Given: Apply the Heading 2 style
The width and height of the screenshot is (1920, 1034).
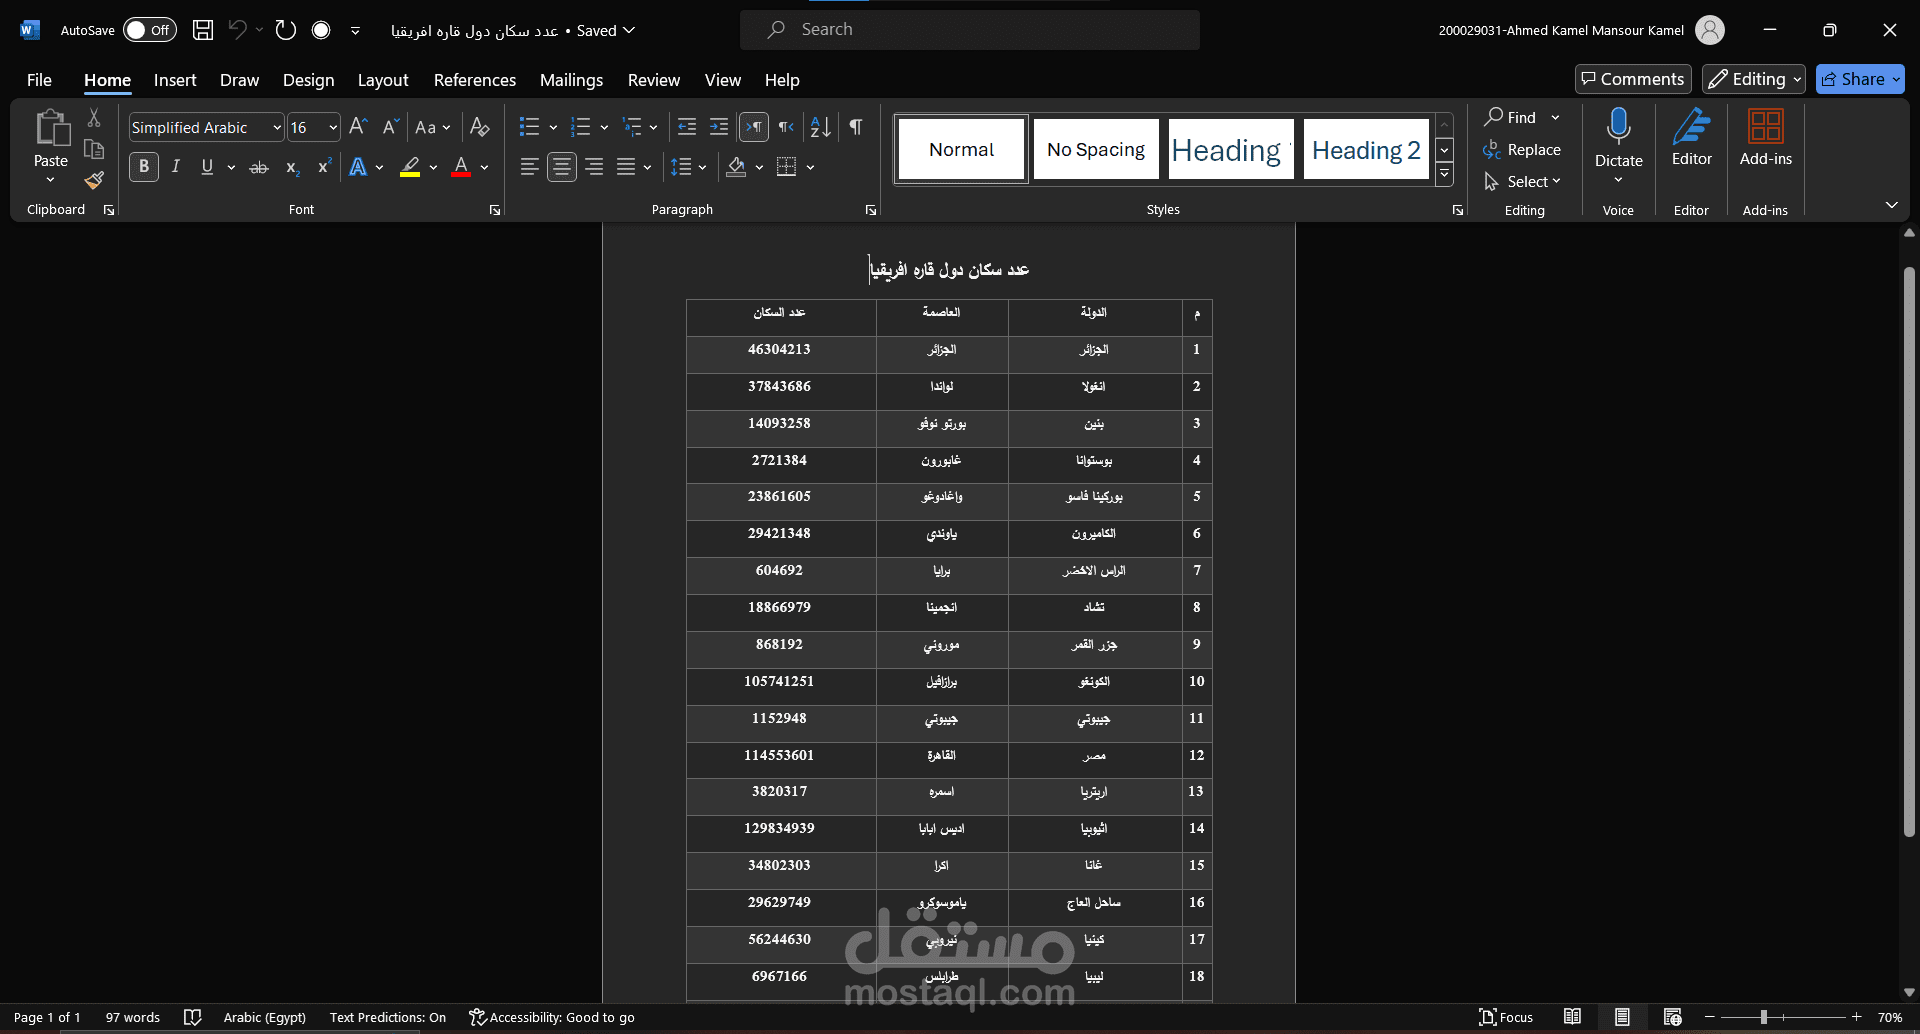Looking at the screenshot, I should 1366,149.
